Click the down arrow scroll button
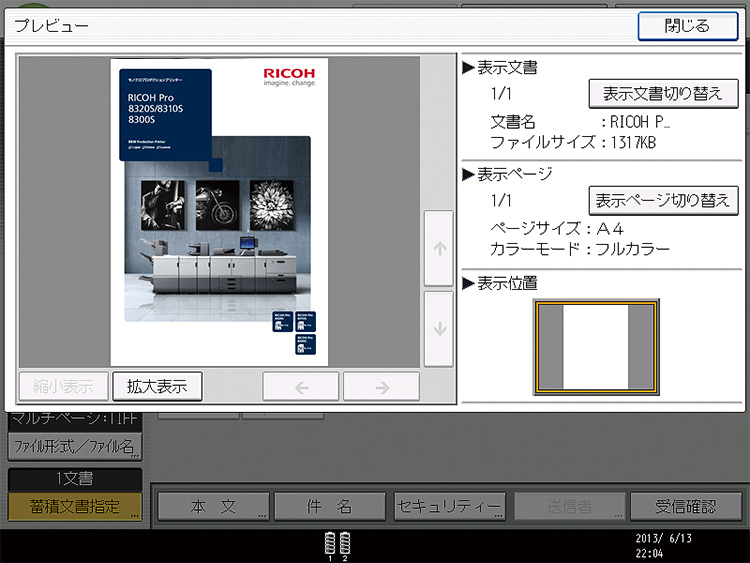Image resolution: width=750 pixels, height=563 pixels. [x=438, y=328]
